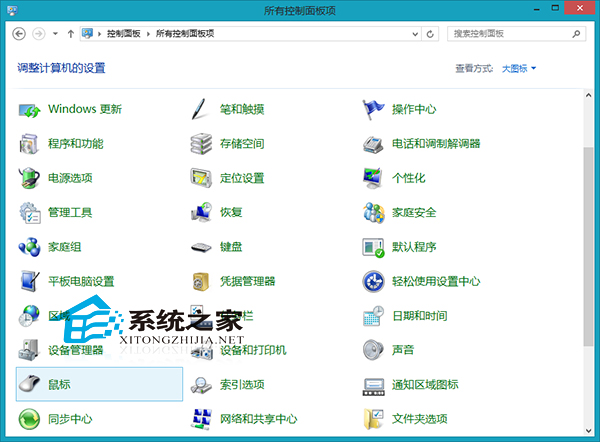Expand the arrow after 控制面板 breadcrumb
This screenshot has width=600, height=442.
point(148,34)
